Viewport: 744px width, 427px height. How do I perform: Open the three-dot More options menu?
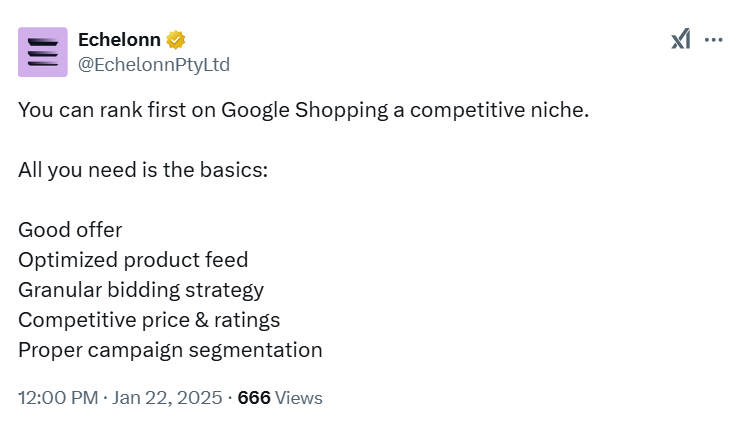tap(713, 40)
